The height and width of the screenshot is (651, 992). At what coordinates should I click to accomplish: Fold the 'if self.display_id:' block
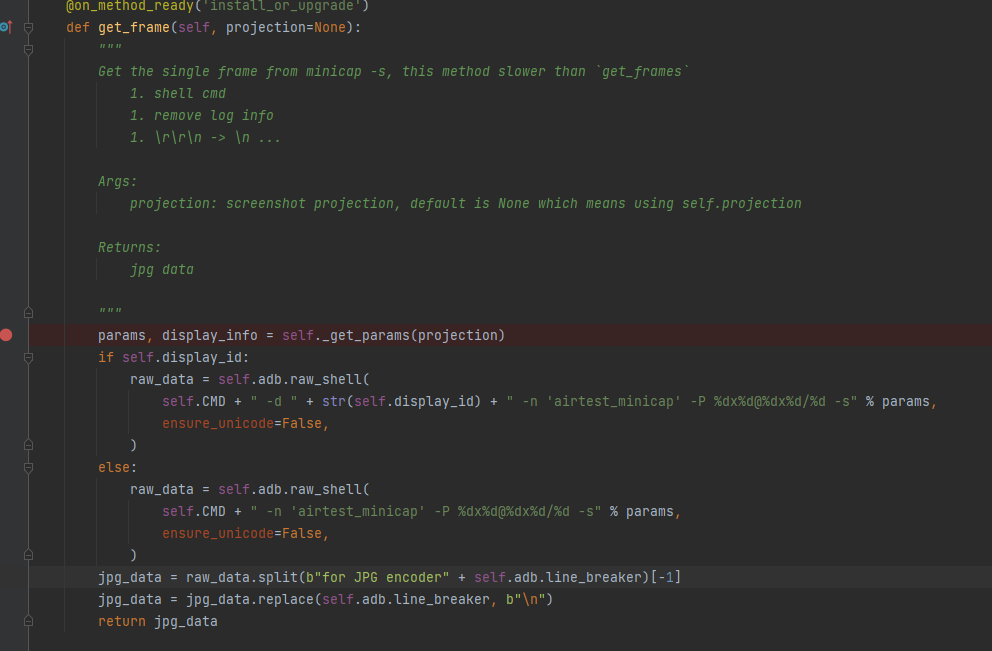tap(28, 357)
